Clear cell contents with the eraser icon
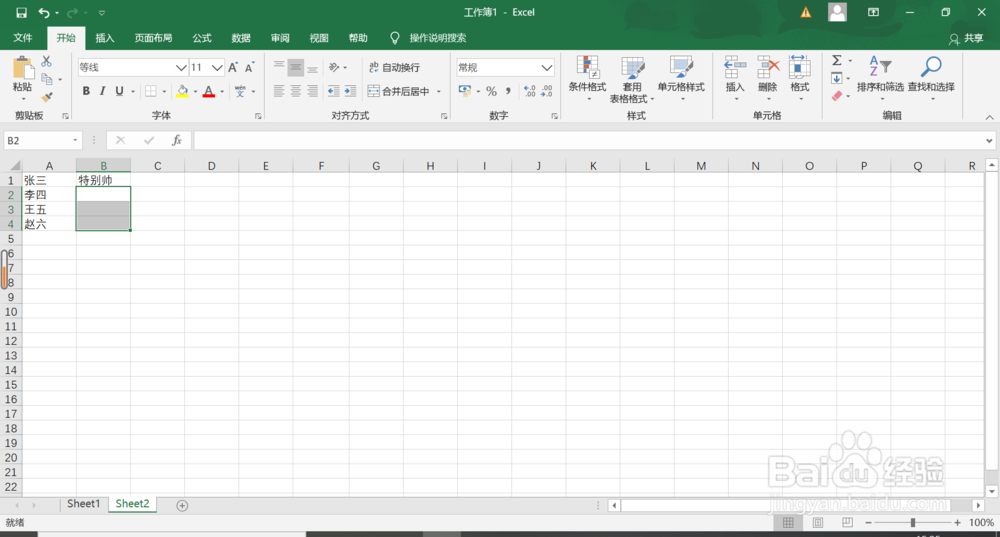This screenshot has width=1000, height=537. 837,96
